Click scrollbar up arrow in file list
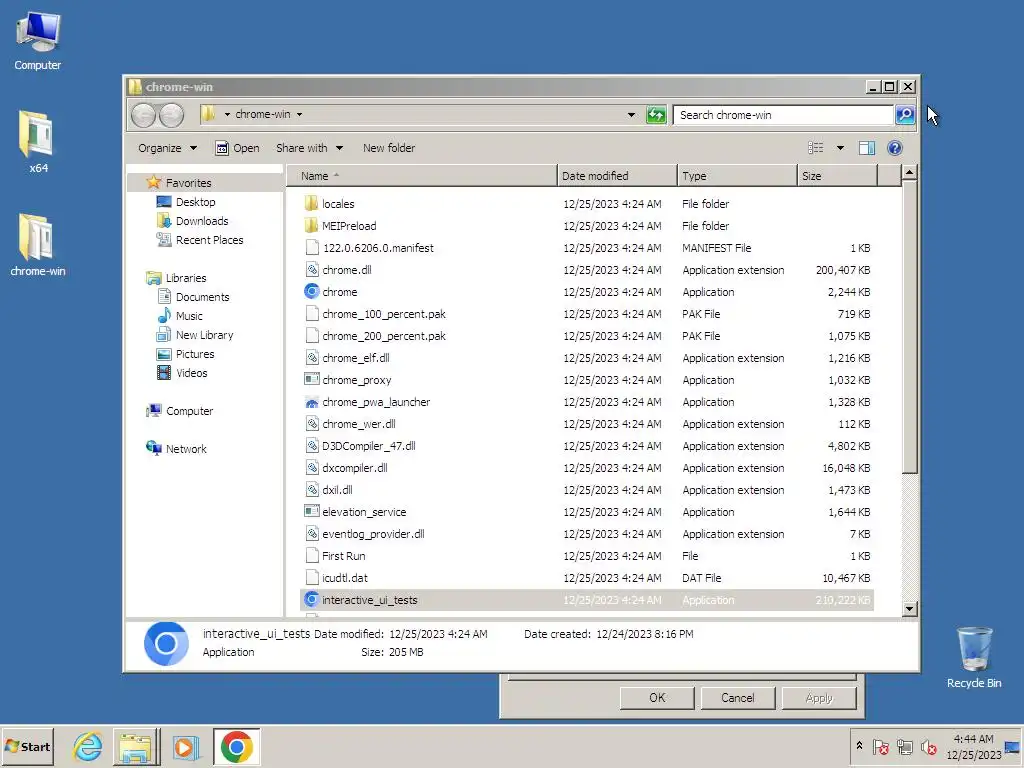 pos(909,173)
